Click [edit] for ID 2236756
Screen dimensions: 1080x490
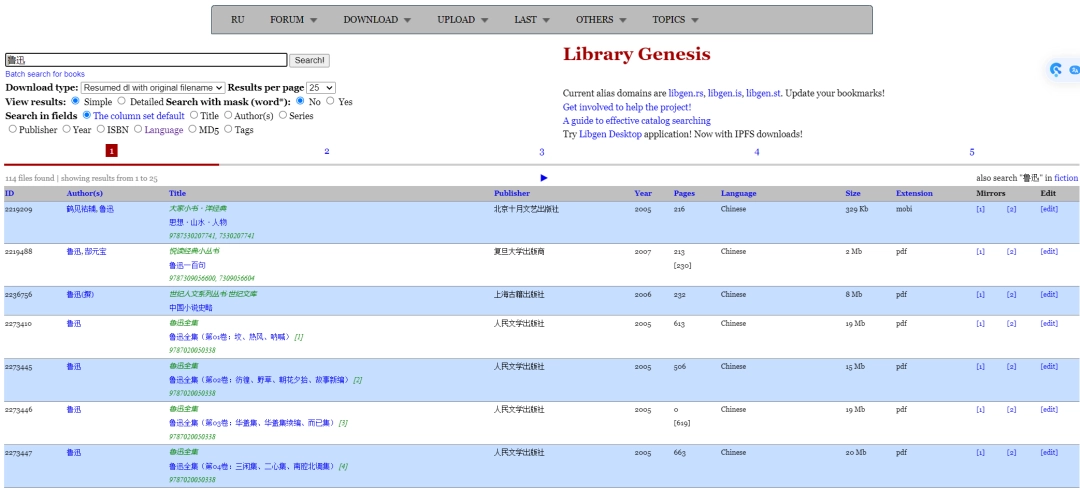click(1049, 295)
